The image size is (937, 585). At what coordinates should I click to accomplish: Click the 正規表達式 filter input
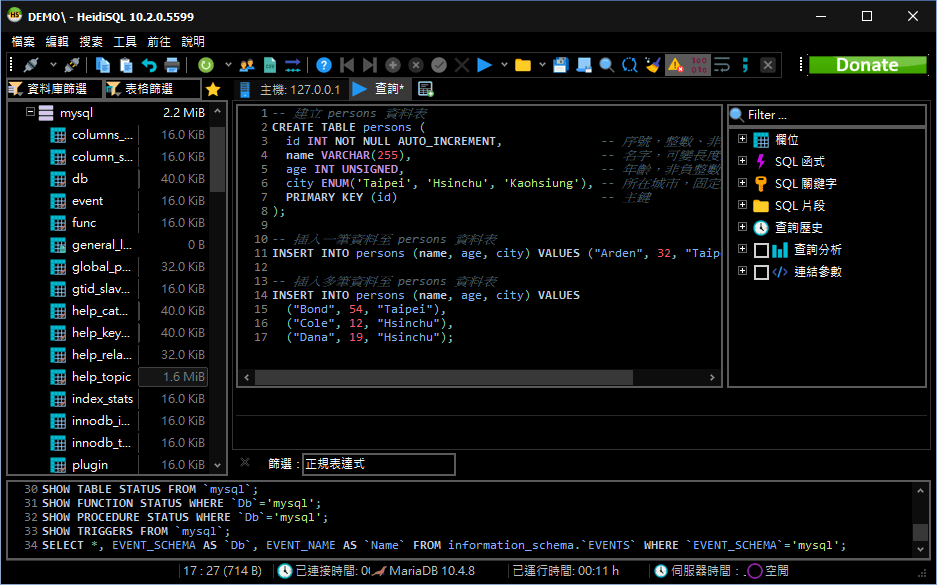coord(379,464)
